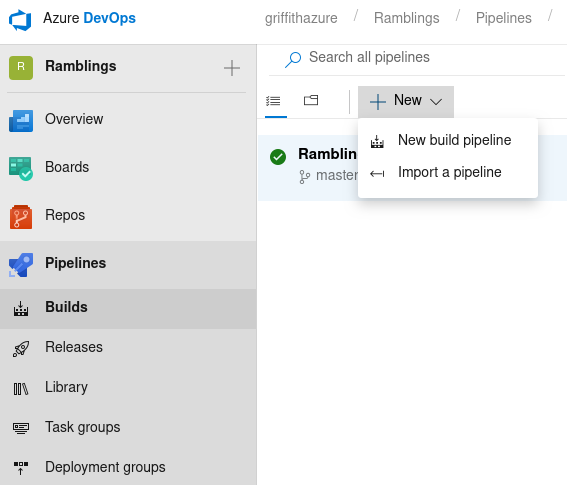Image resolution: width=567 pixels, height=485 pixels.
Task: Switch to the list view tab
Action: [x=273, y=101]
